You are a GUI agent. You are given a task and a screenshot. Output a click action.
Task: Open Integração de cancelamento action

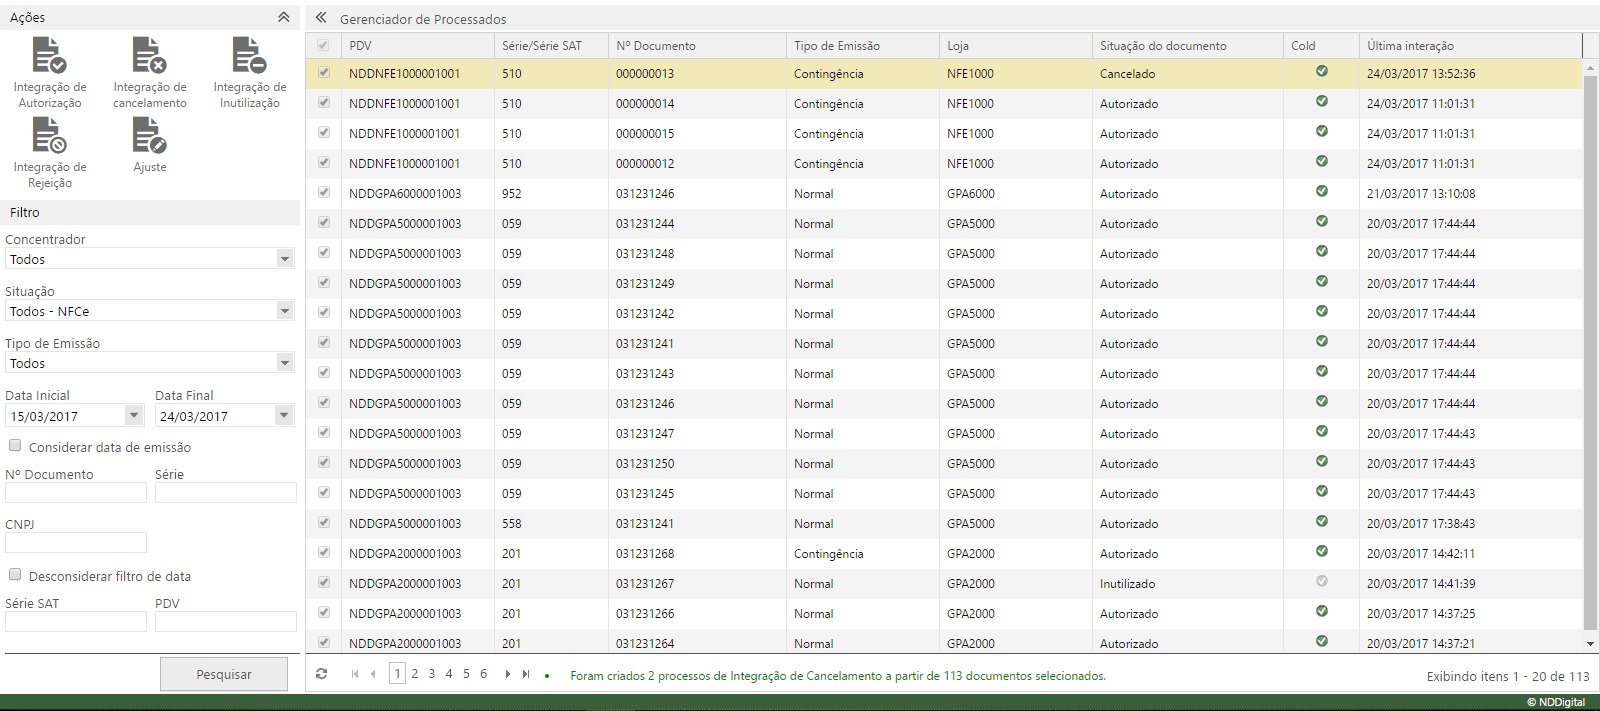[149, 56]
